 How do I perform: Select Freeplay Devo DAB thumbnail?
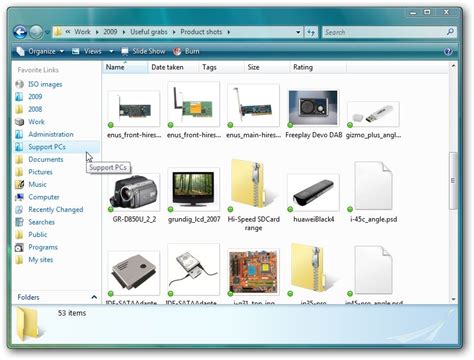coord(313,108)
